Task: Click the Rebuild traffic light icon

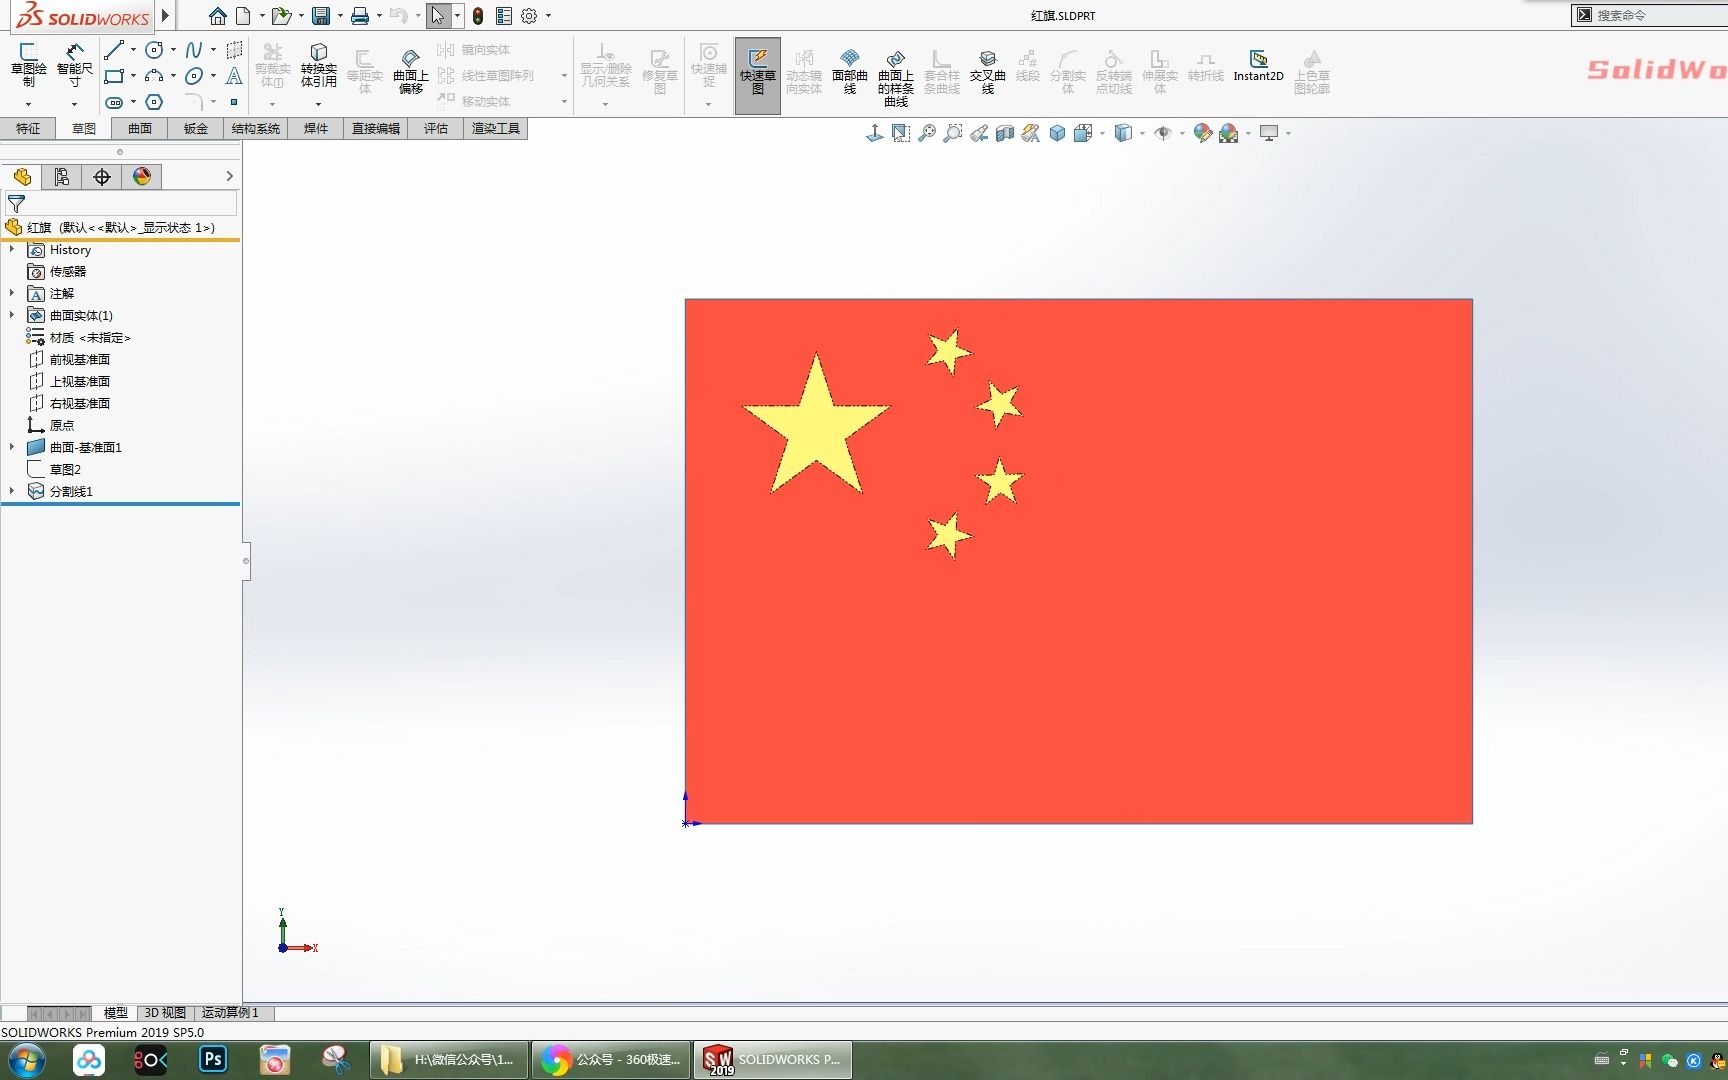Action: [478, 16]
